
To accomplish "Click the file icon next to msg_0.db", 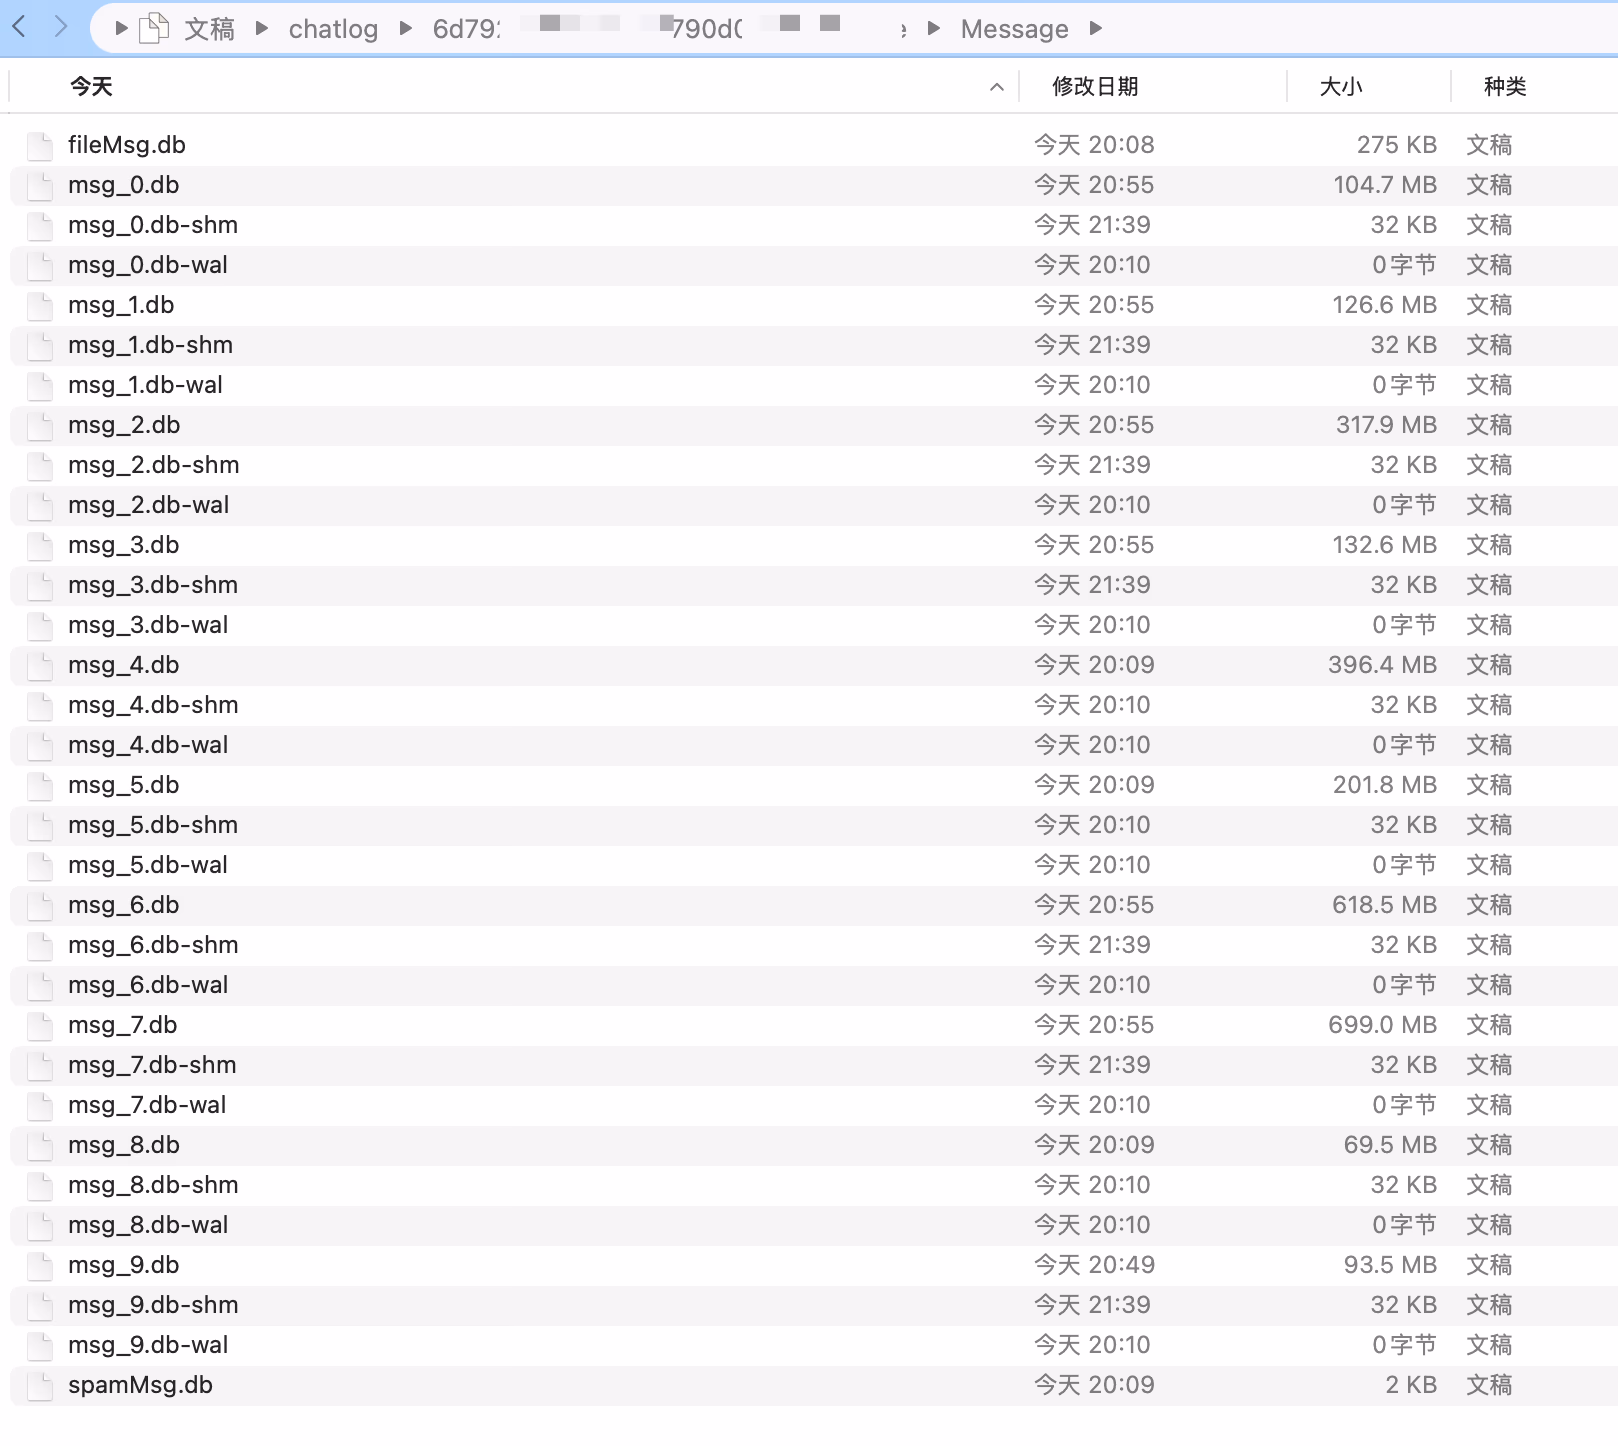I will [x=40, y=185].
